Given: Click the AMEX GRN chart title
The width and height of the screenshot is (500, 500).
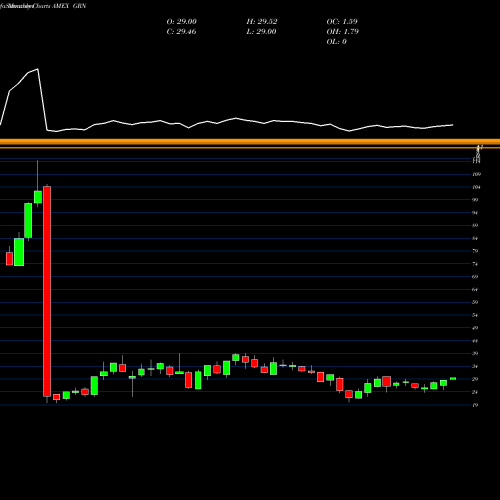Looking at the screenshot, I should 69,6.
